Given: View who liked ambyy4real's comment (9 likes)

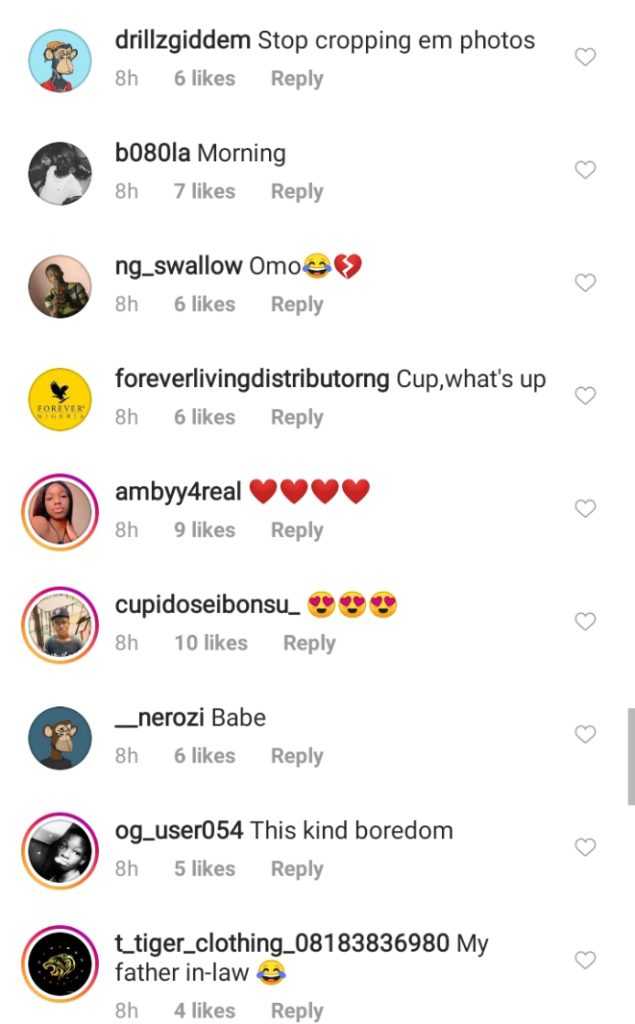Looking at the screenshot, I should 205,531.
